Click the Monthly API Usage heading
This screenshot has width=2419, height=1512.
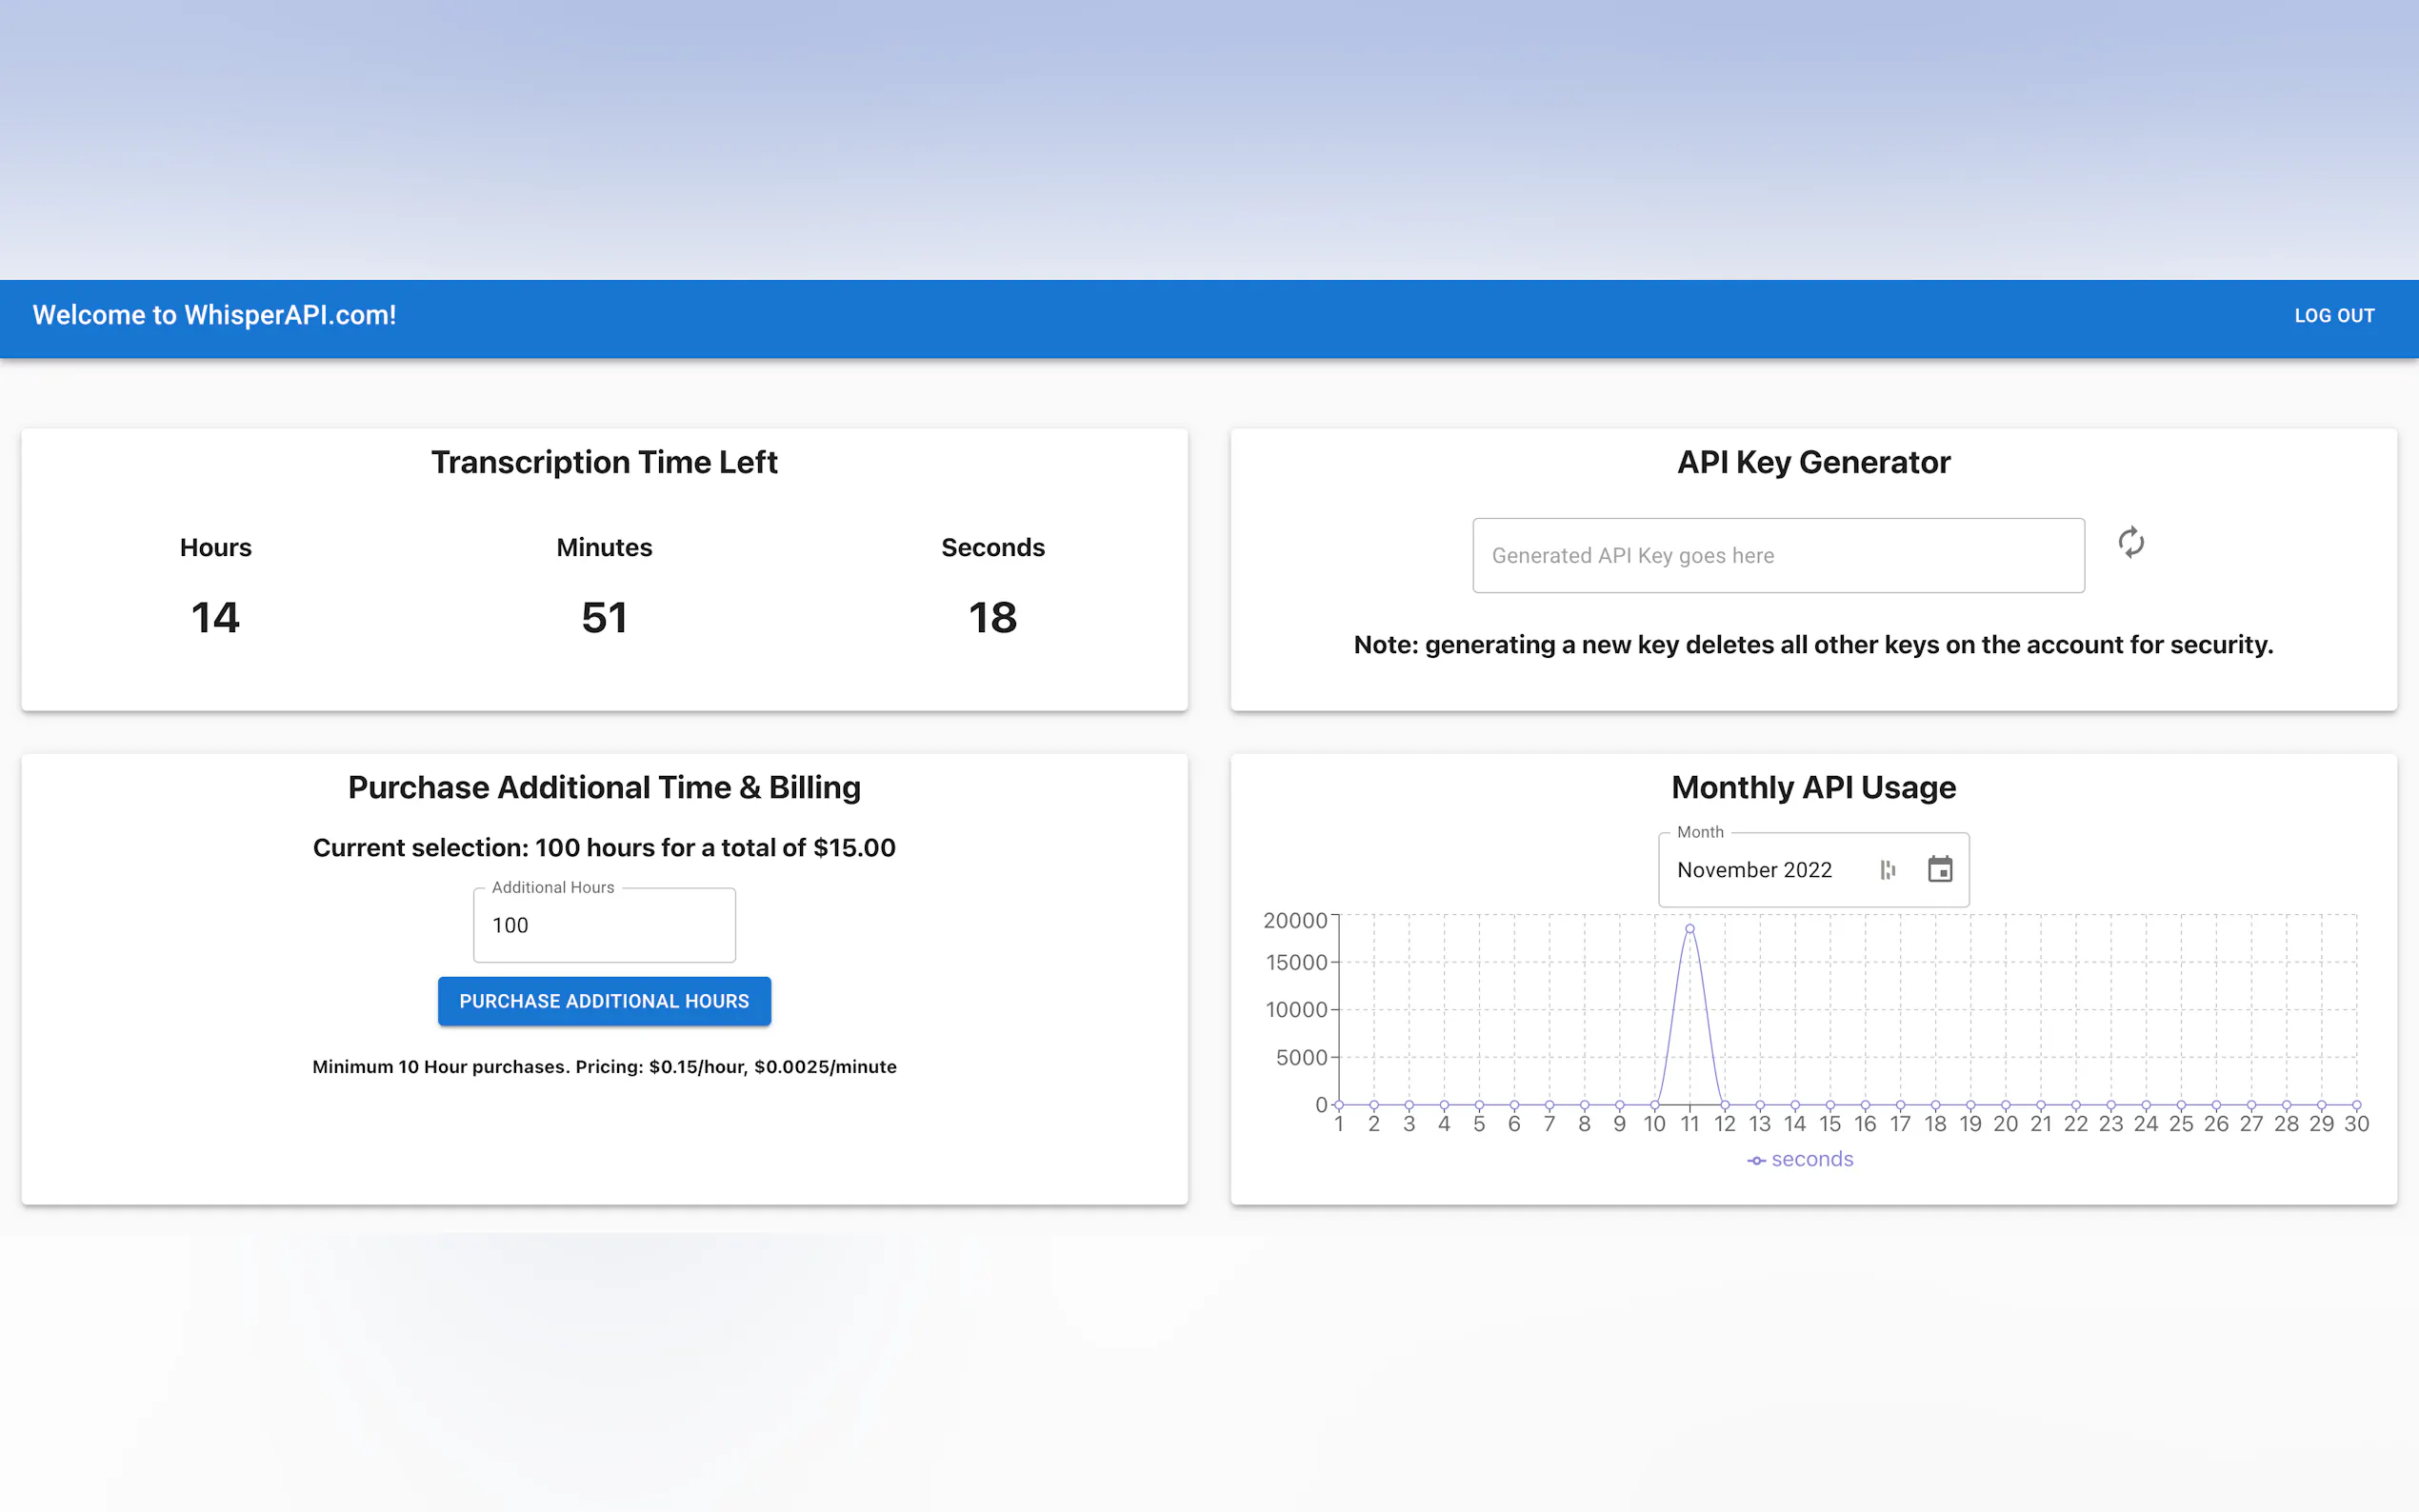[1812, 787]
